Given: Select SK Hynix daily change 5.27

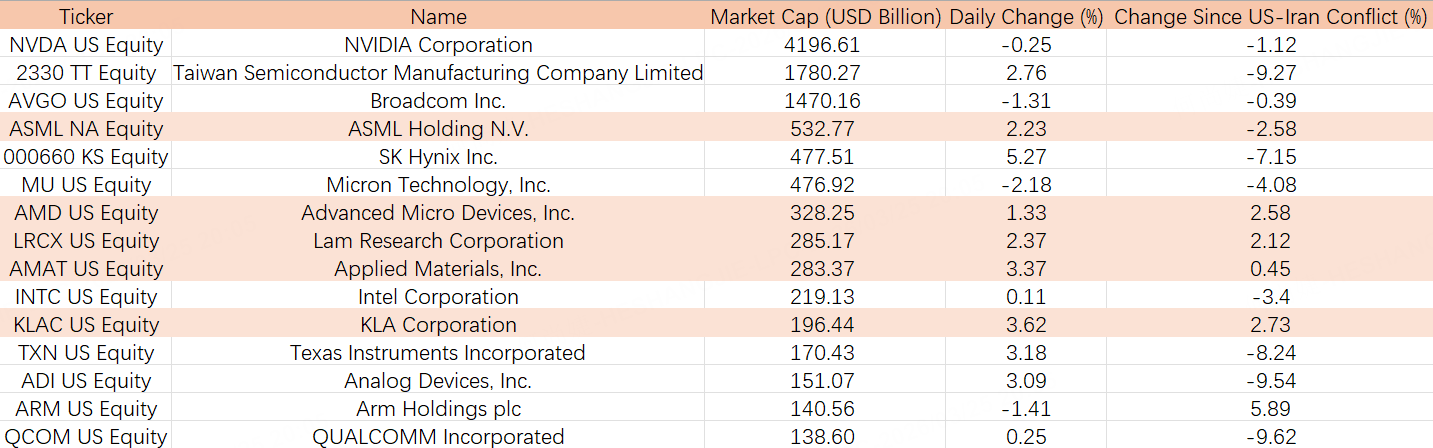Looking at the screenshot, I should [x=1026, y=157].
